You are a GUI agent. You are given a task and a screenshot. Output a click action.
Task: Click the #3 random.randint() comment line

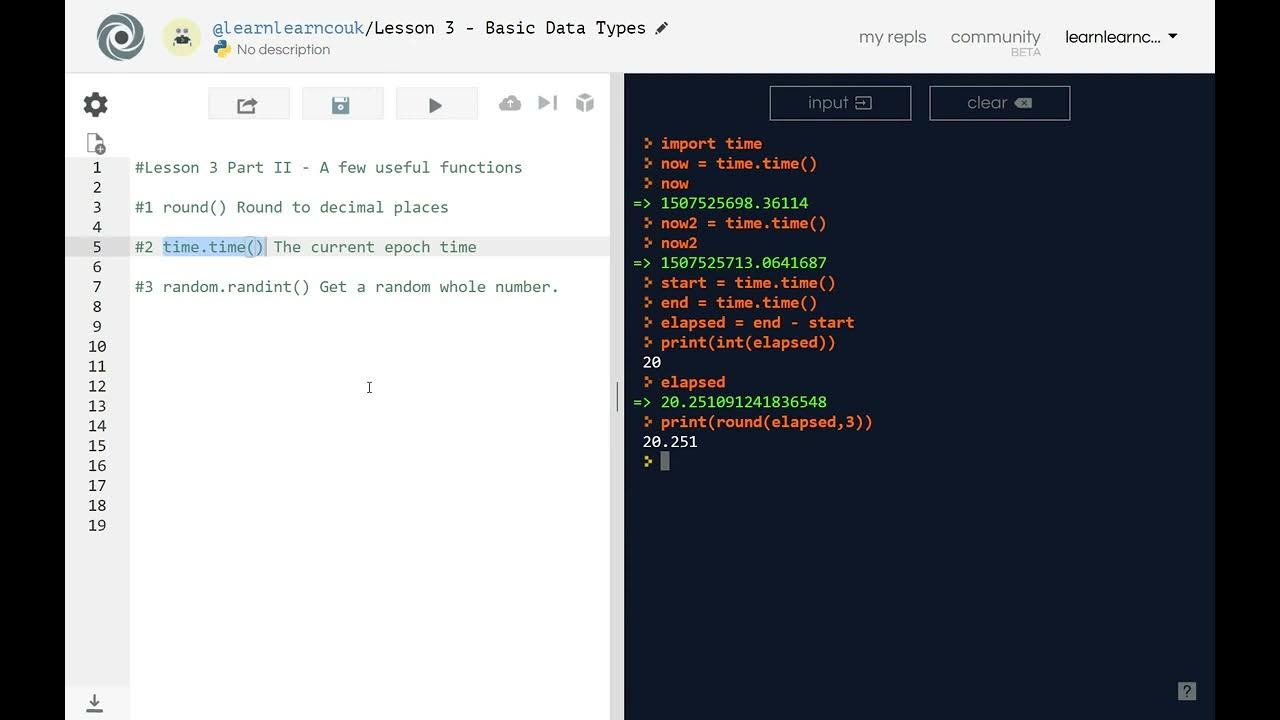point(347,287)
